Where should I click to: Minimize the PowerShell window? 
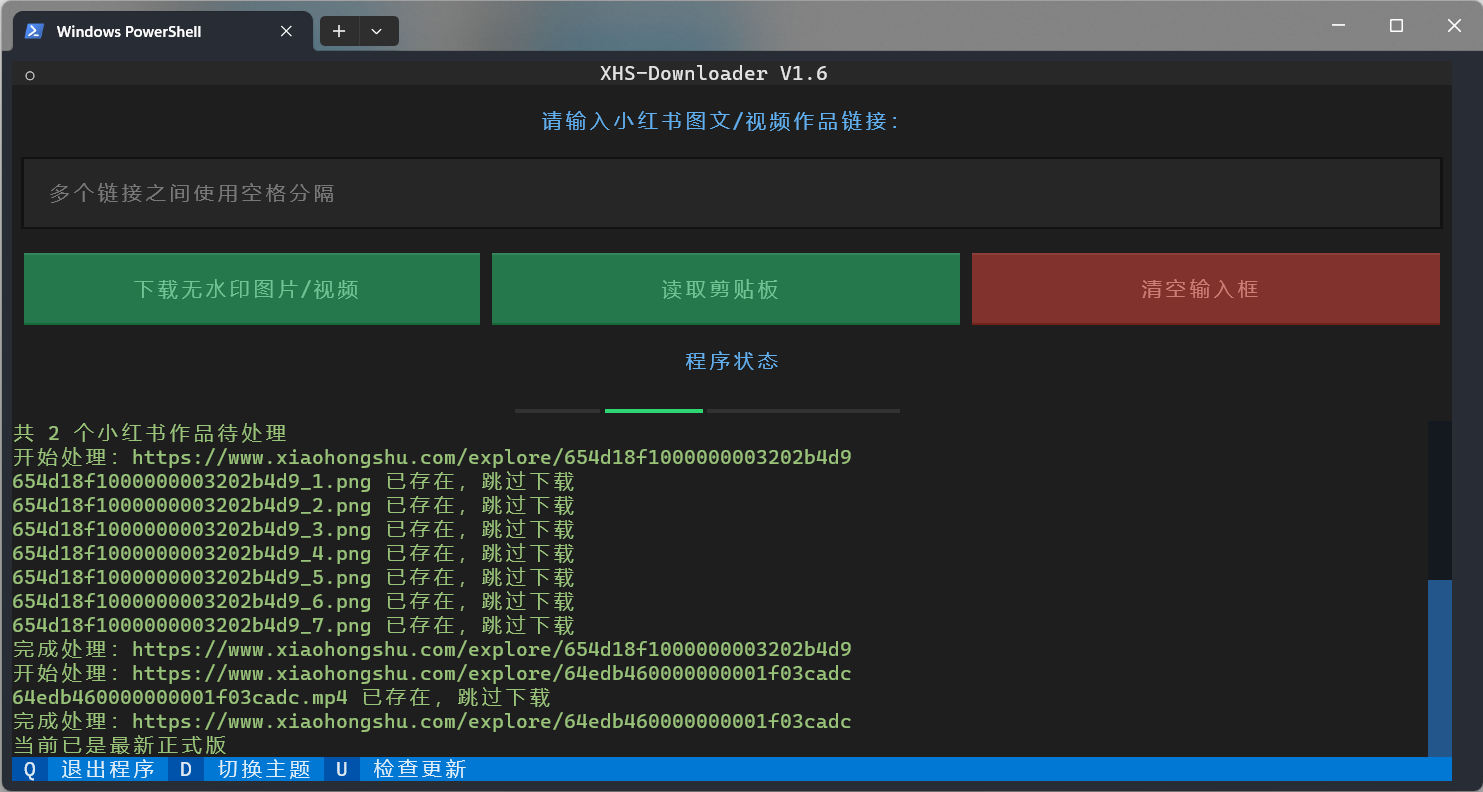click(1339, 26)
